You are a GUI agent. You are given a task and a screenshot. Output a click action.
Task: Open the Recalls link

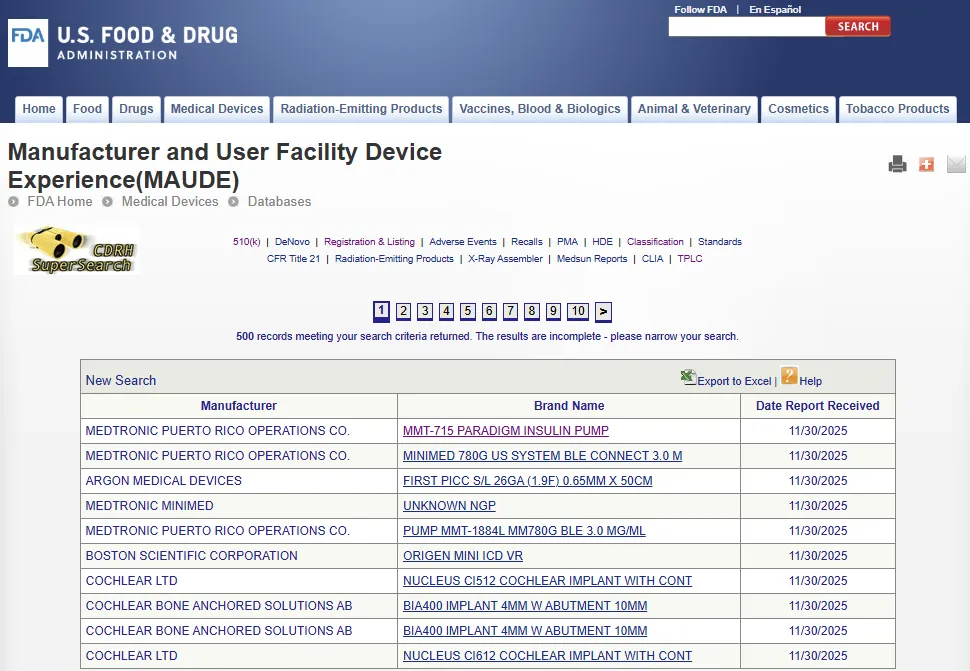tap(527, 242)
